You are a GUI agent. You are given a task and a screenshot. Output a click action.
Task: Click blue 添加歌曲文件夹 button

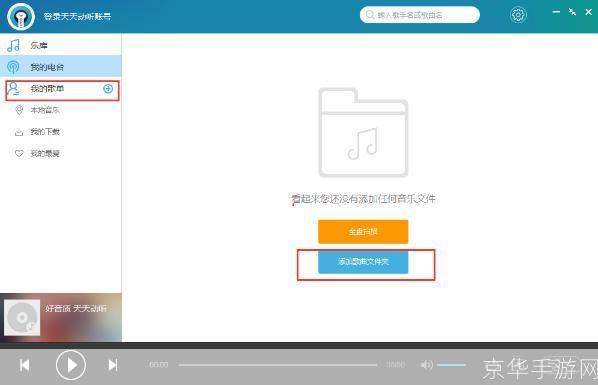pos(363,262)
